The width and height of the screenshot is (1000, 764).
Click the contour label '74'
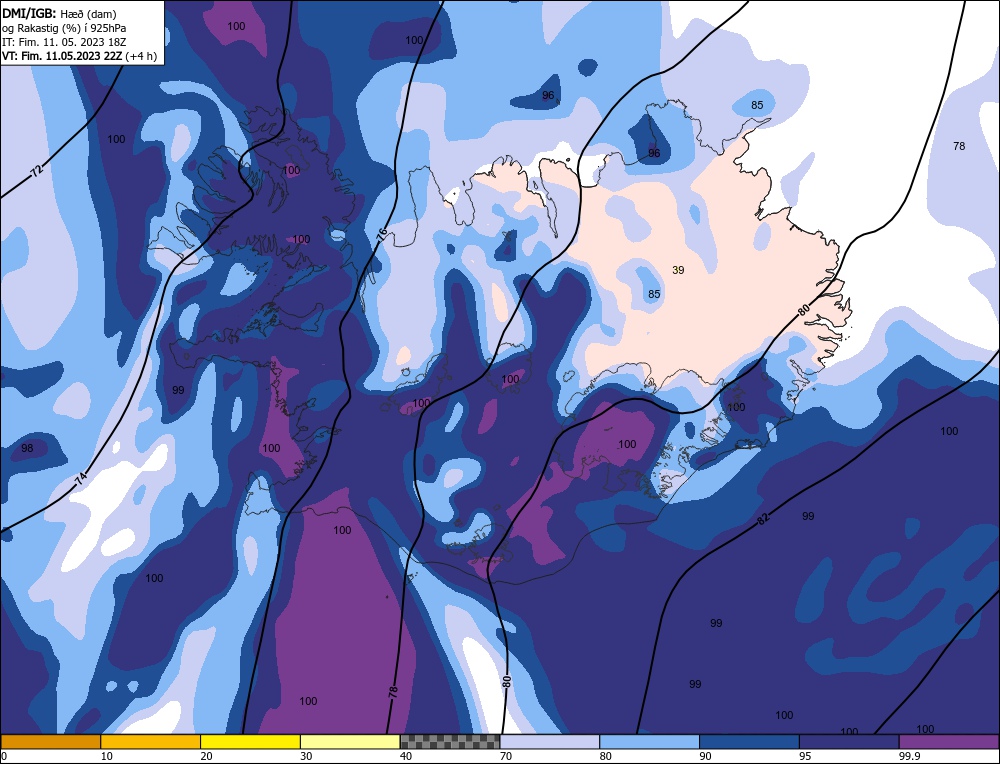click(x=81, y=481)
